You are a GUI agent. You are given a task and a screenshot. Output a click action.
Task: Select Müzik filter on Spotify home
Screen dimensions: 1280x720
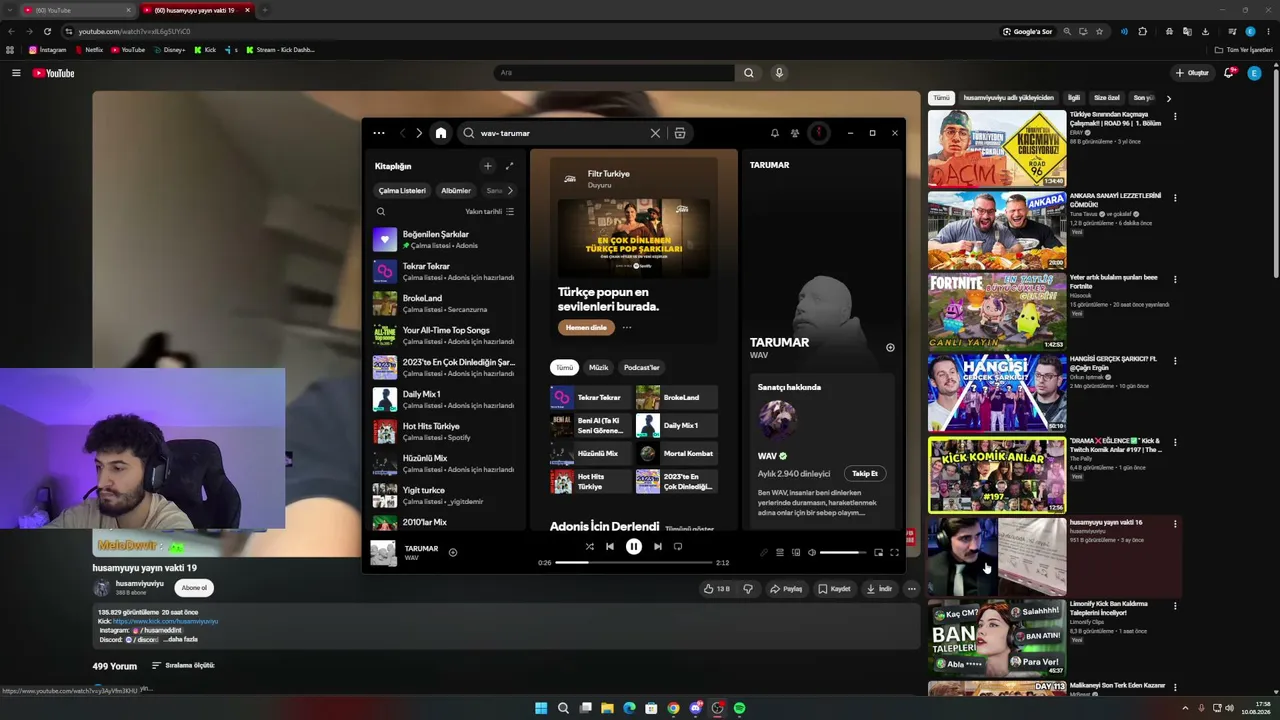coord(598,368)
